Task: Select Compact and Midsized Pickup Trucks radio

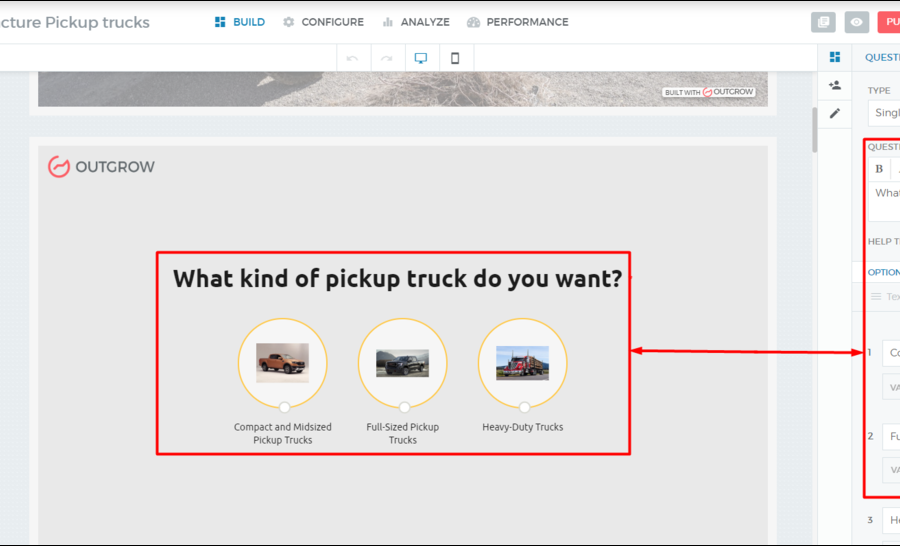Action: tap(284, 407)
